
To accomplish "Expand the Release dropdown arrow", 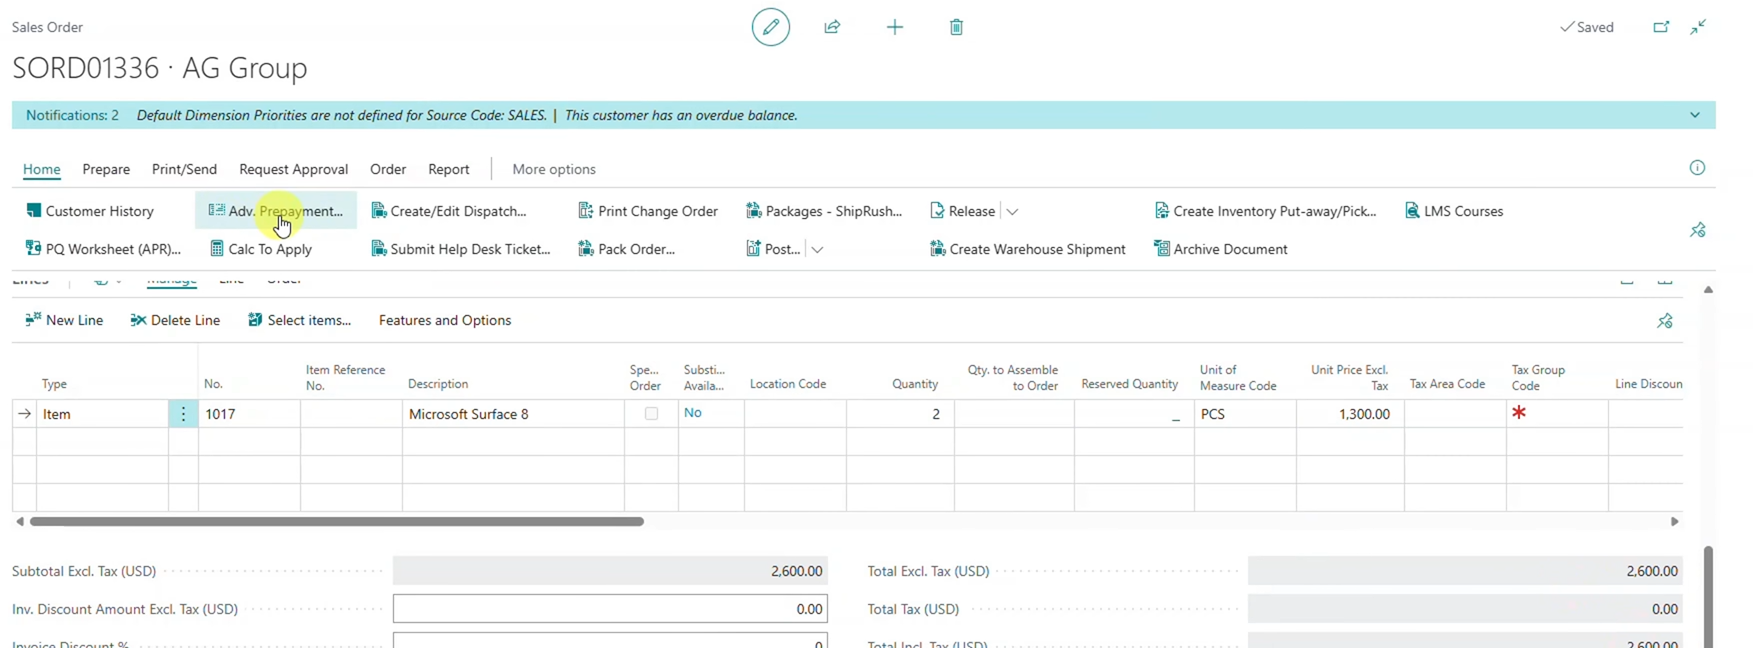I will click(x=1012, y=211).
